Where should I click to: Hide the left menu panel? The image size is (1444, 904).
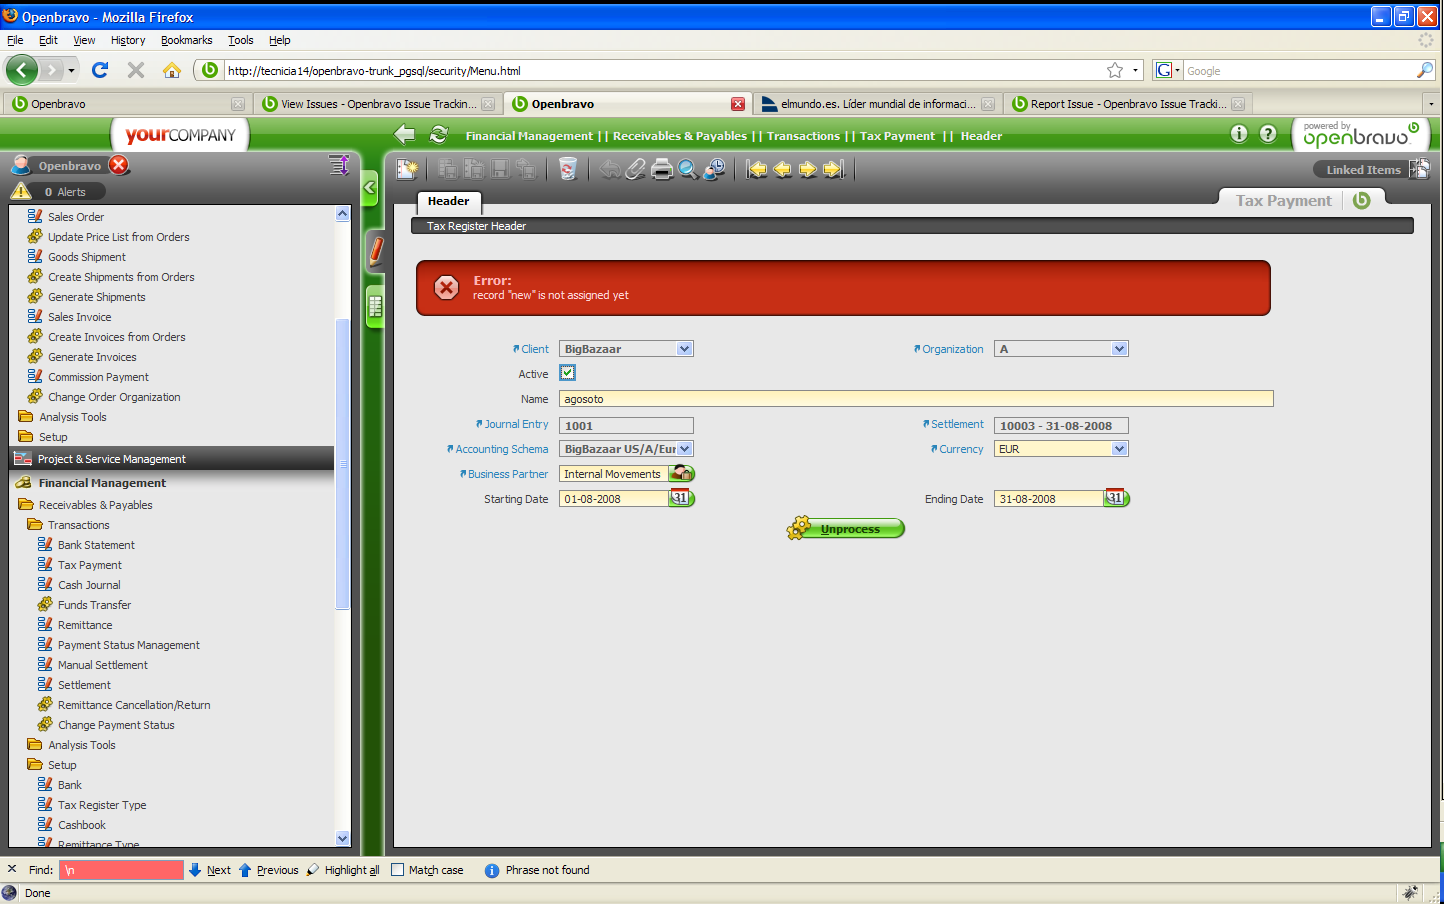pos(370,187)
